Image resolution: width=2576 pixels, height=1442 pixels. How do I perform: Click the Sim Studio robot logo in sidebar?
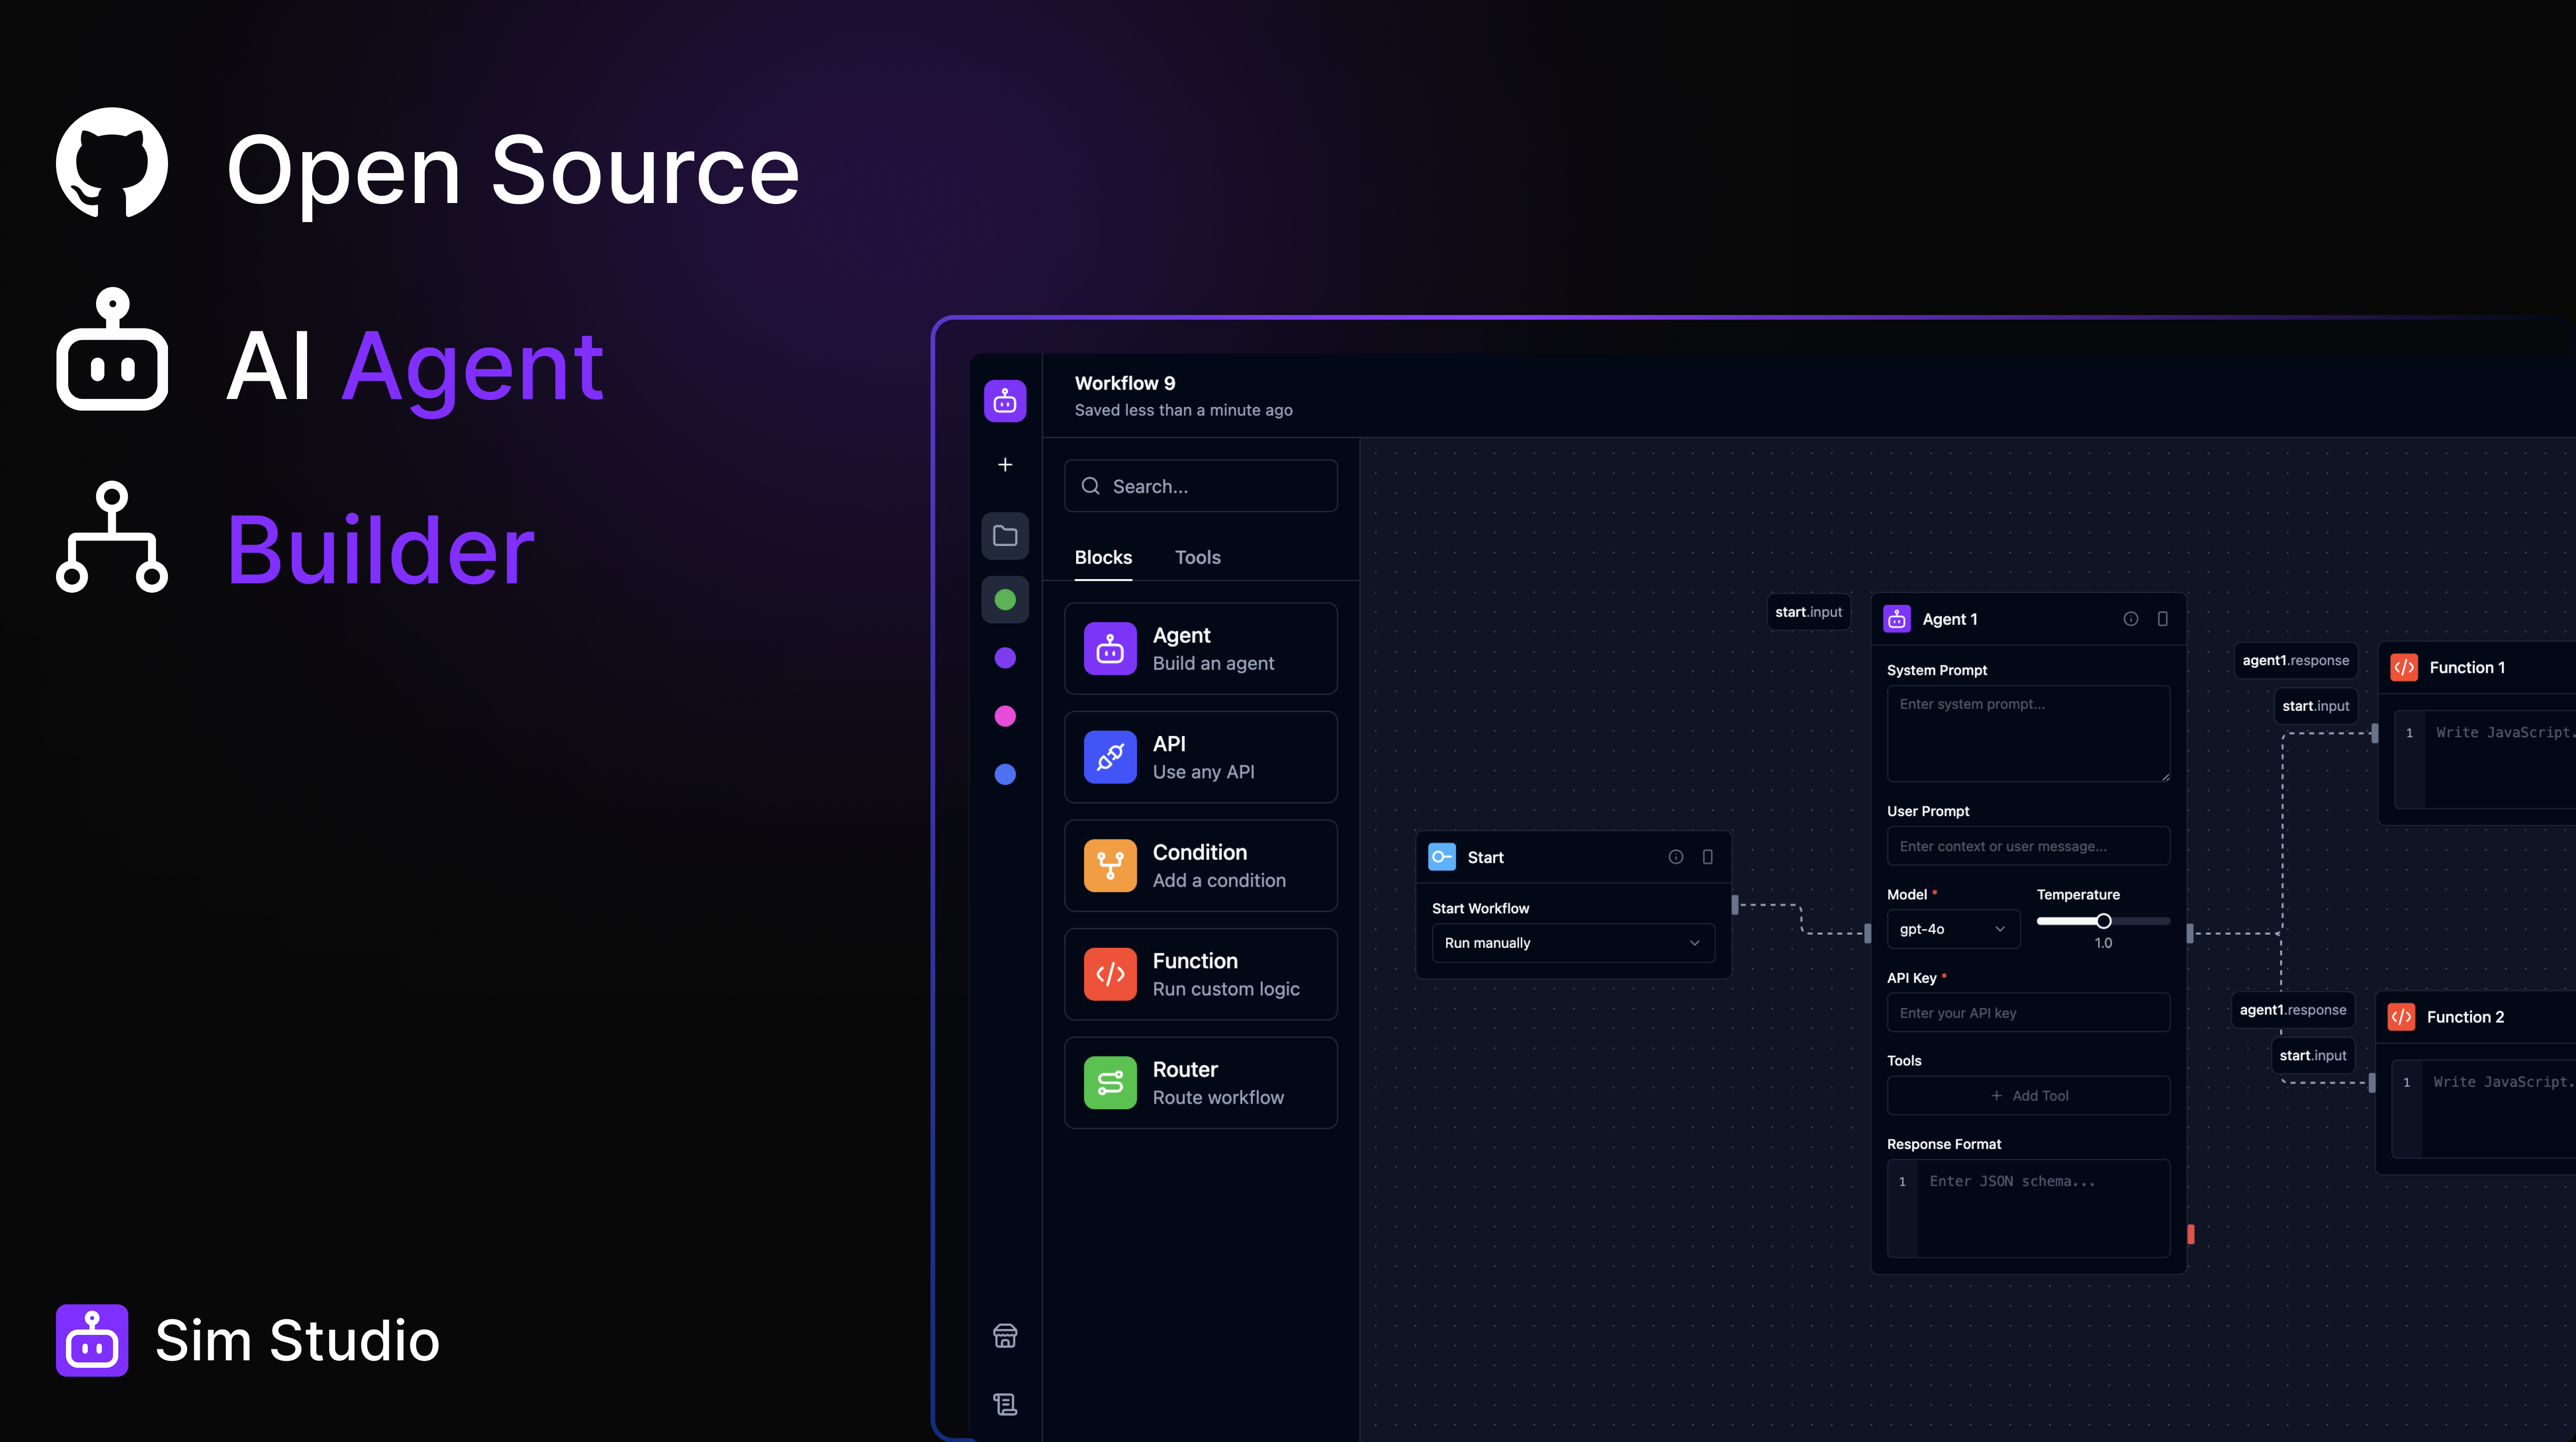coord(1005,401)
